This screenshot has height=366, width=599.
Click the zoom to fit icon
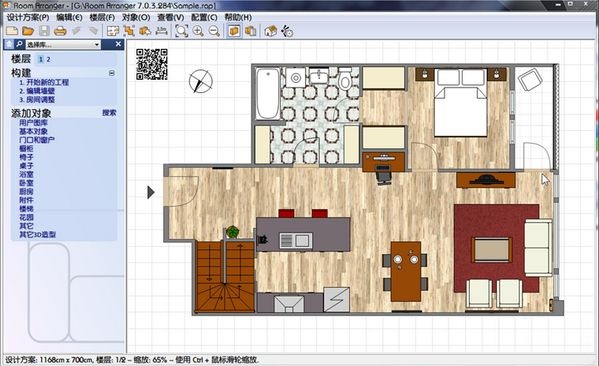[181, 31]
